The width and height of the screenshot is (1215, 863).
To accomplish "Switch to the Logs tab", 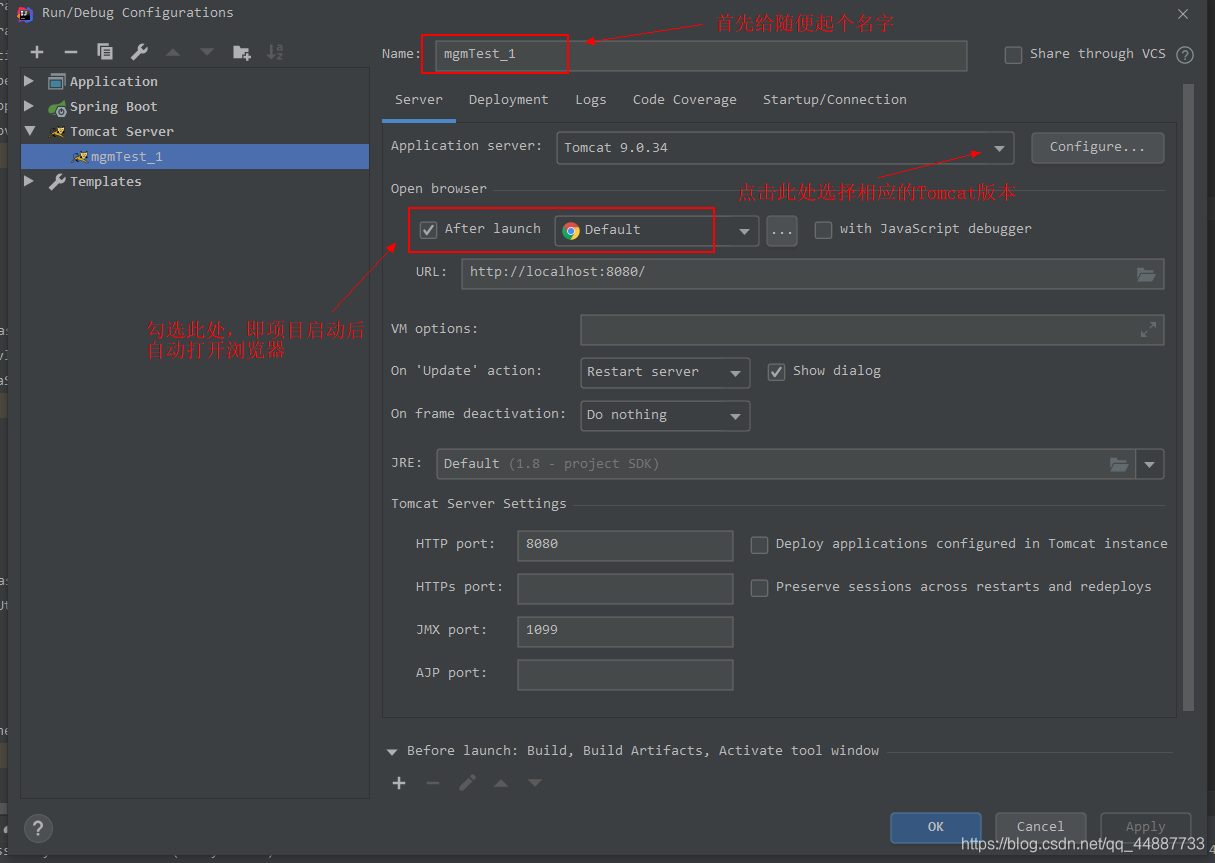I will pos(590,100).
